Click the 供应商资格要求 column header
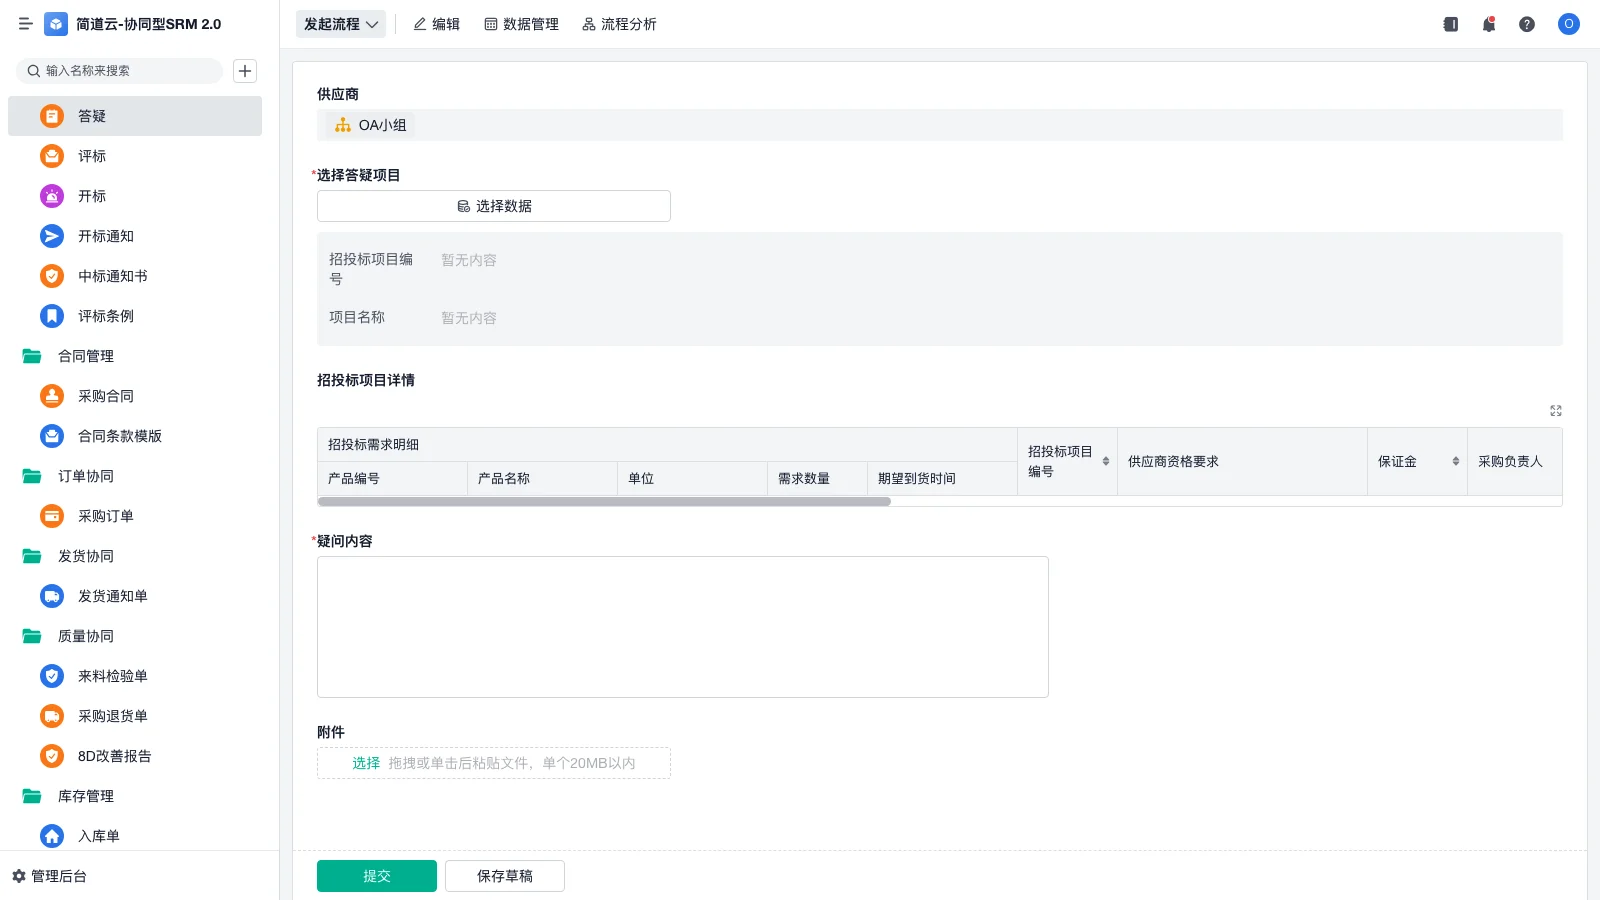This screenshot has width=1600, height=900. click(x=1242, y=461)
